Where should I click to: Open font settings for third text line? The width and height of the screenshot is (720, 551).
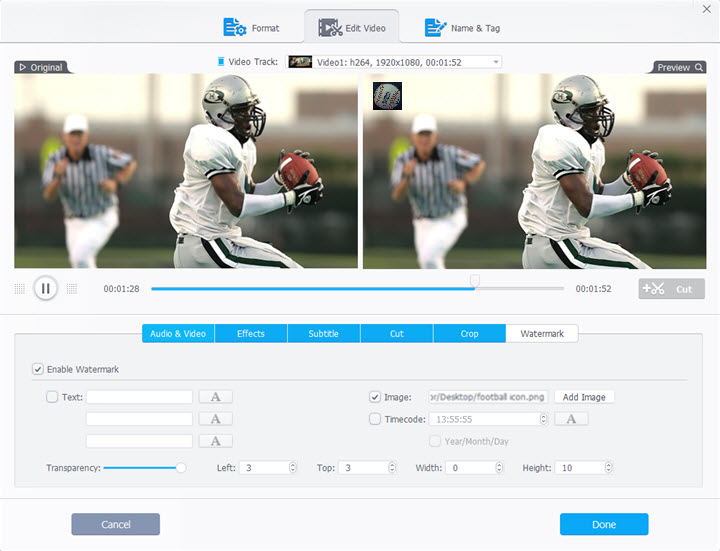click(215, 441)
